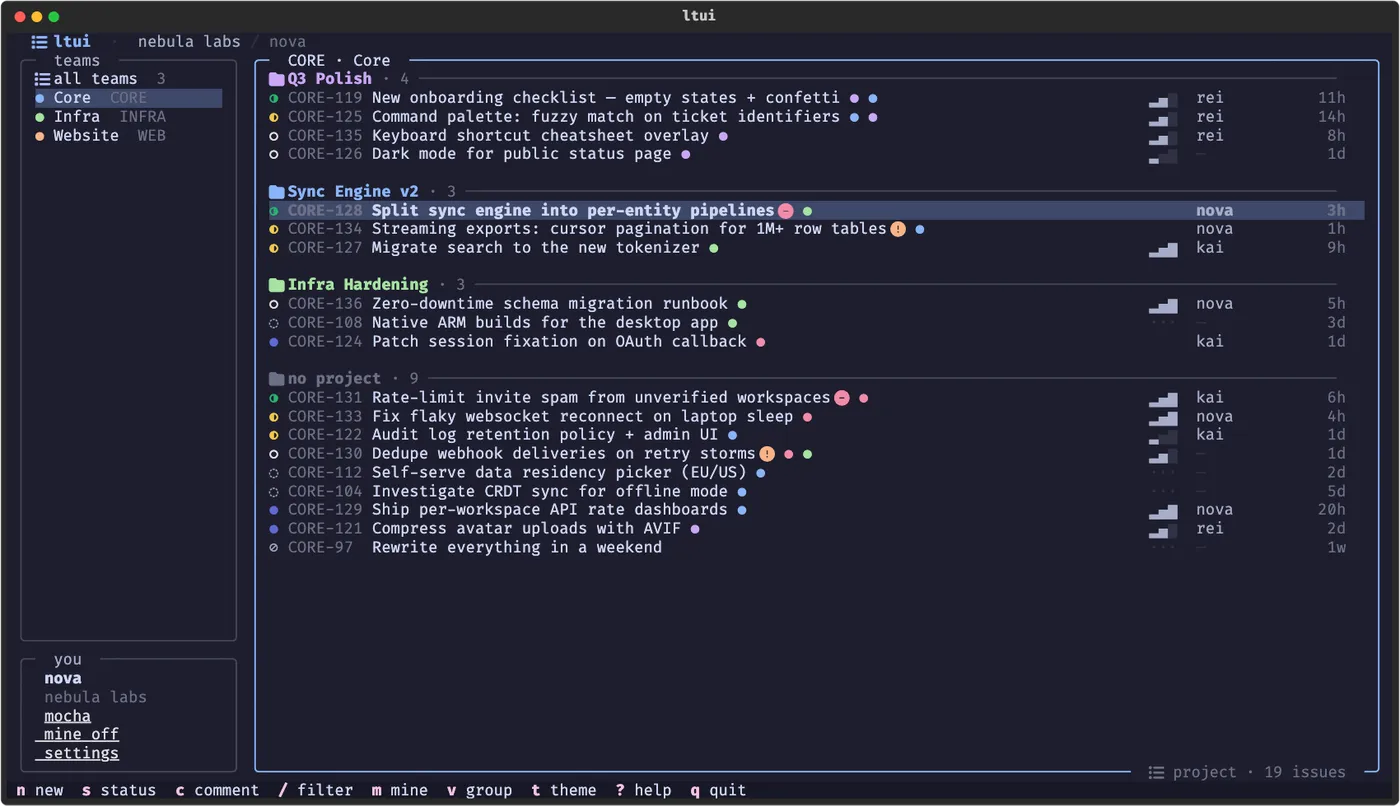This screenshot has width=1400, height=806.
Task: Click assignee rei on CORE-121
Action: tap(1210, 529)
